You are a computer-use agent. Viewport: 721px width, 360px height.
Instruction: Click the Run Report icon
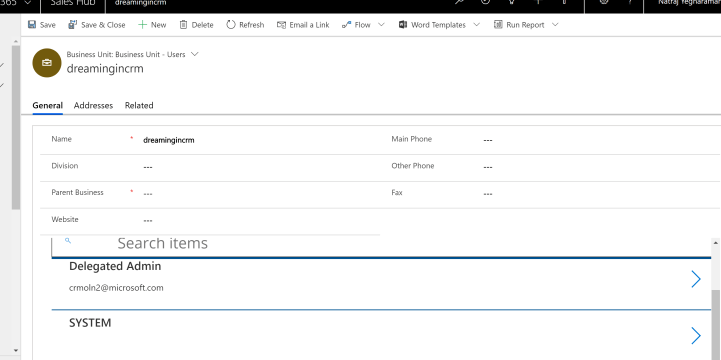pyautogui.click(x=498, y=25)
